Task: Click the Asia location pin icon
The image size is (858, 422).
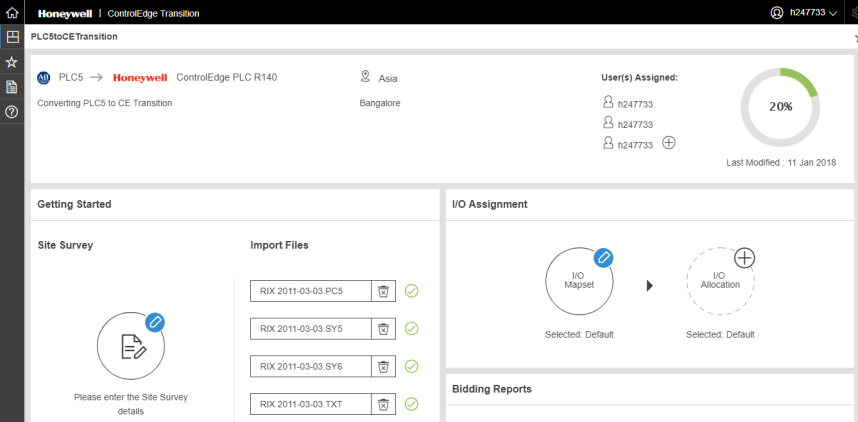Action: (366, 77)
